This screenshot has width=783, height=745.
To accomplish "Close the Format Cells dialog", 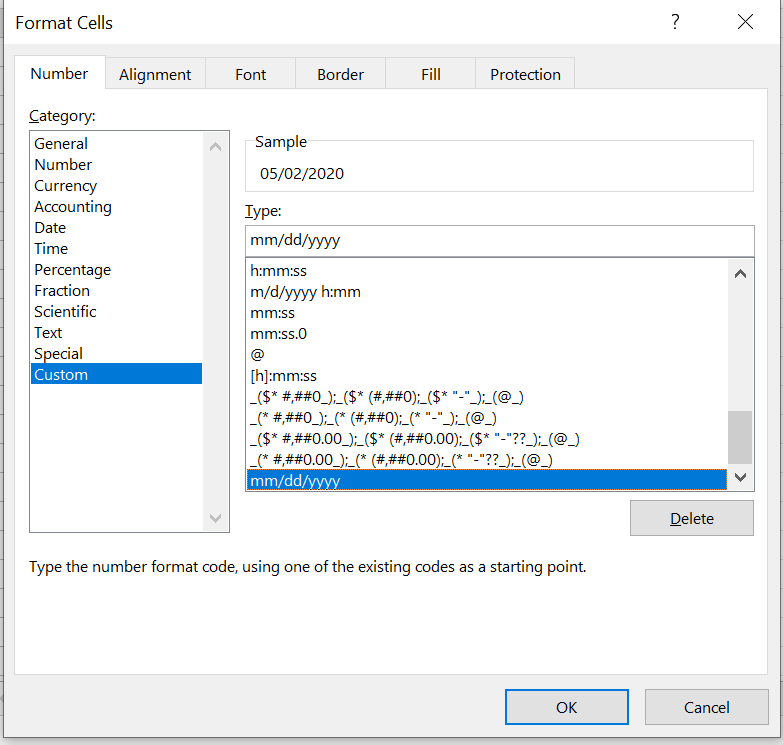I will coord(745,22).
